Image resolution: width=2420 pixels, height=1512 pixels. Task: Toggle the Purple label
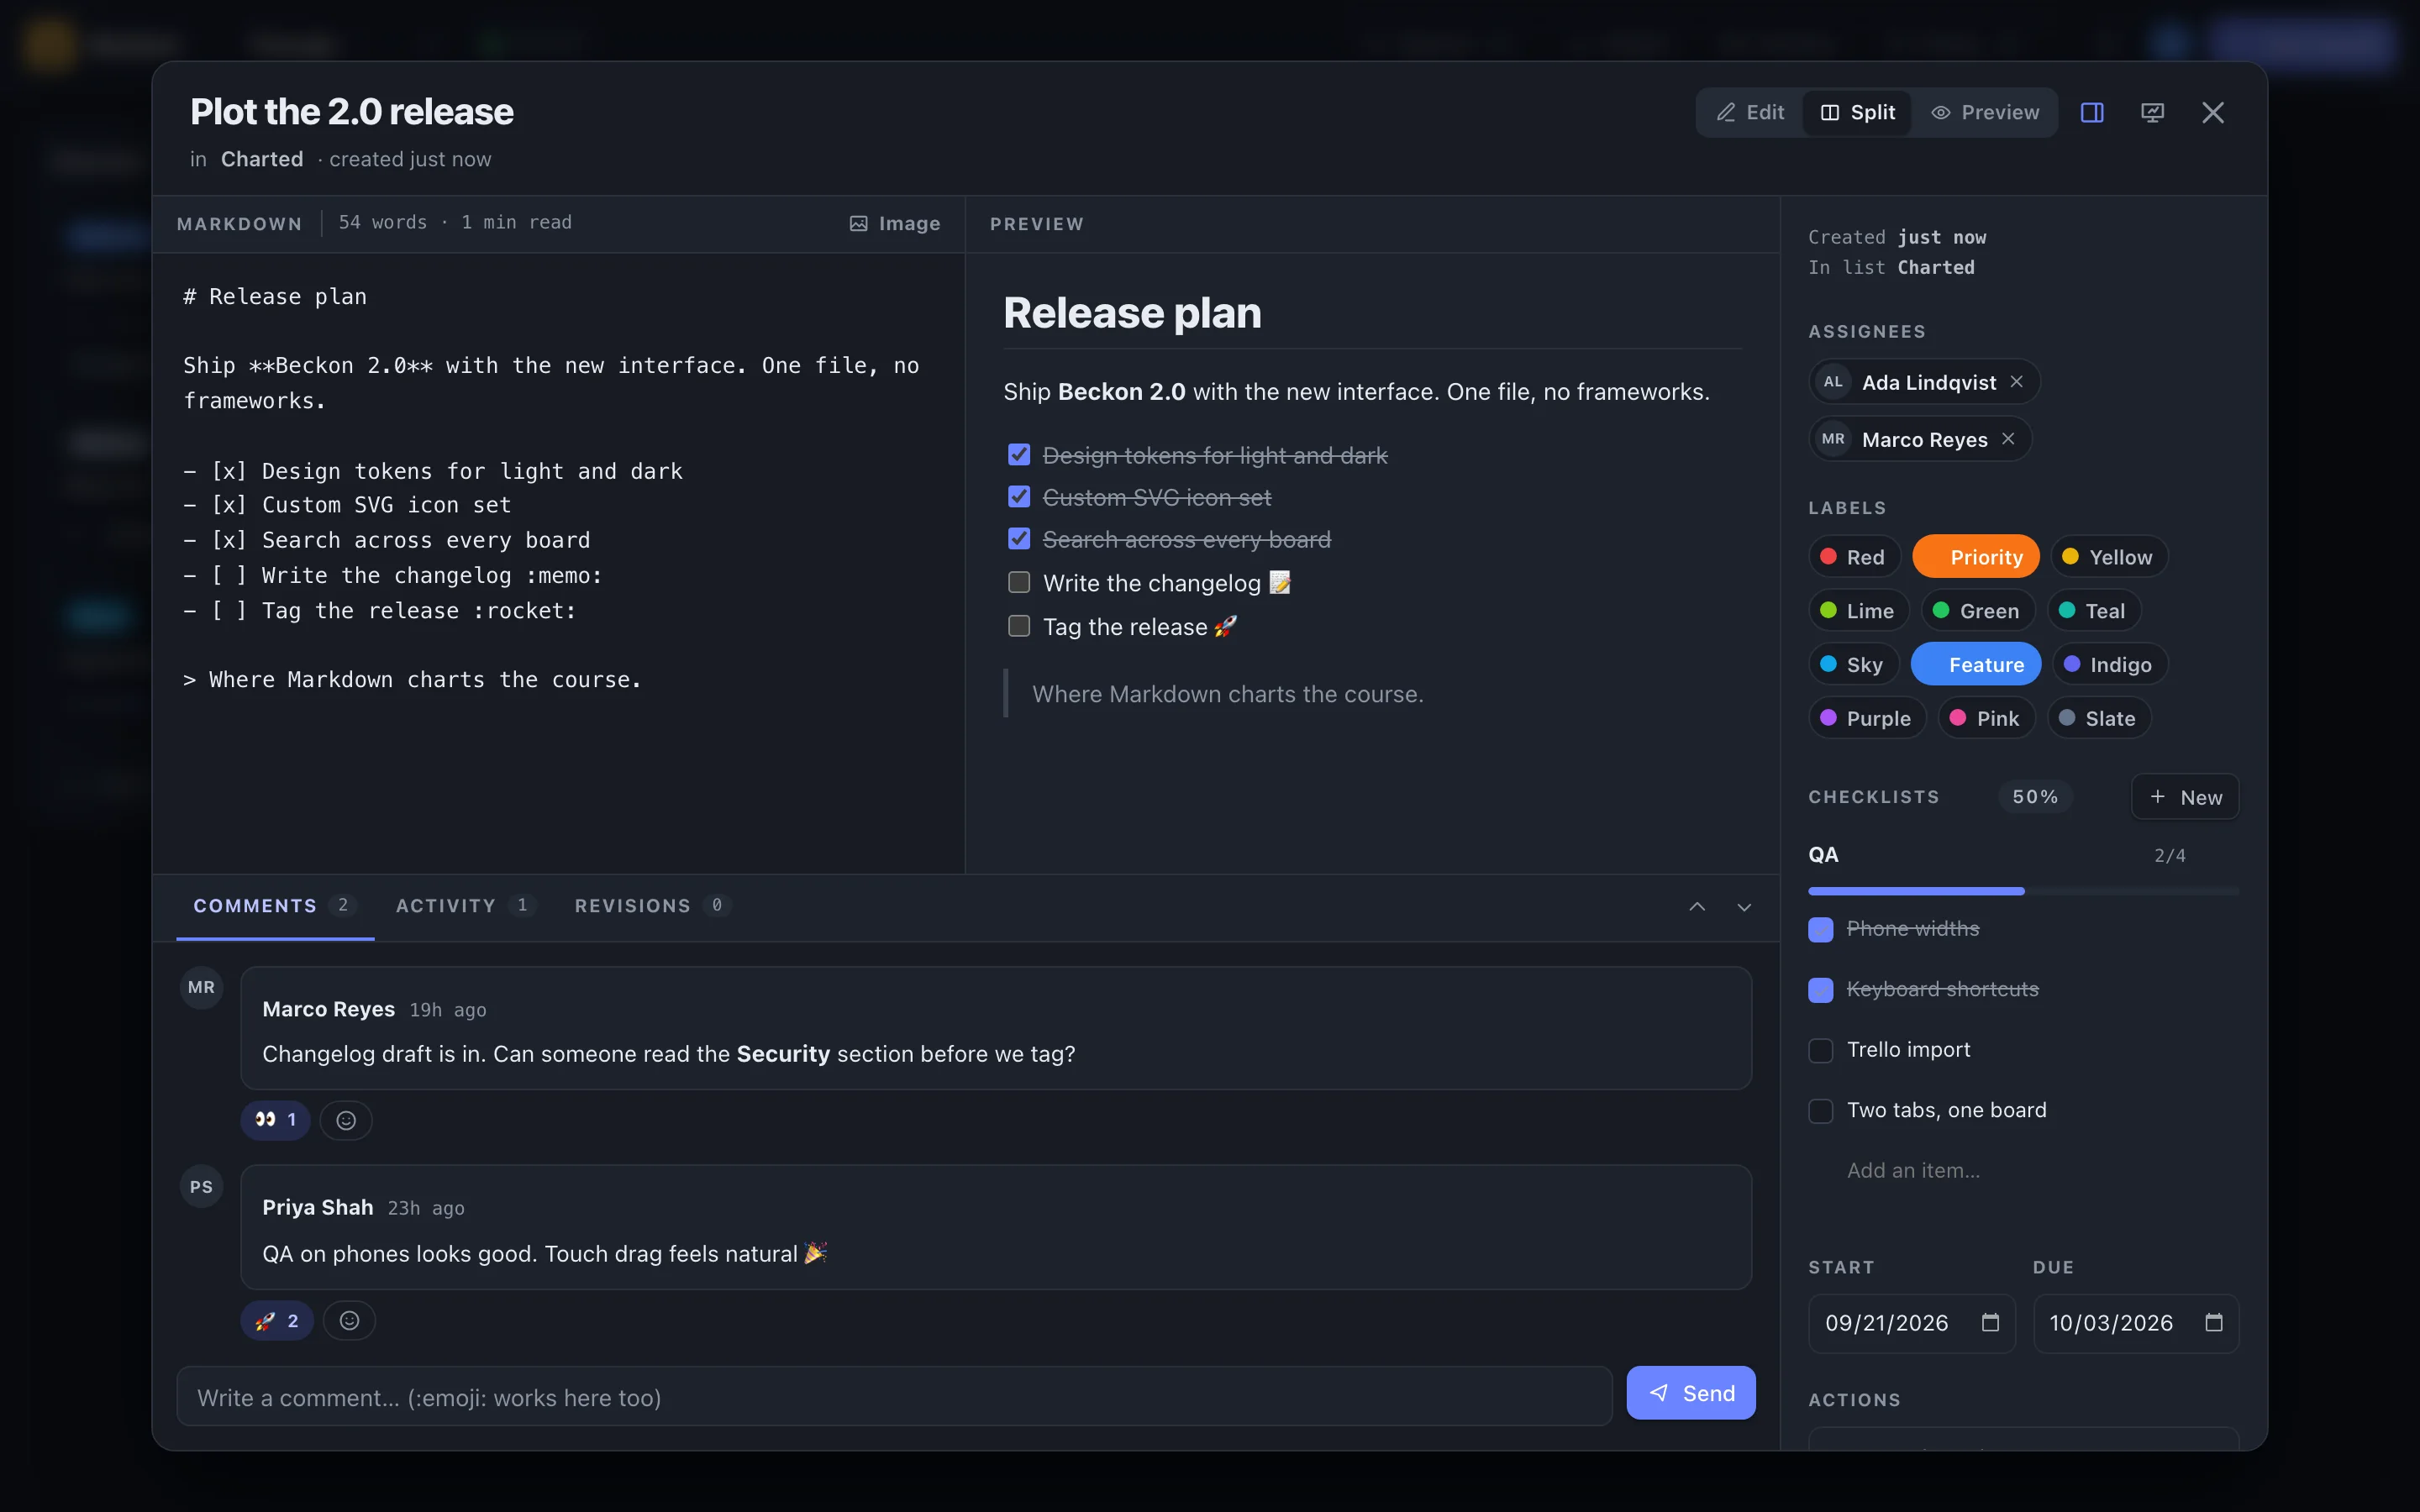(1866, 718)
